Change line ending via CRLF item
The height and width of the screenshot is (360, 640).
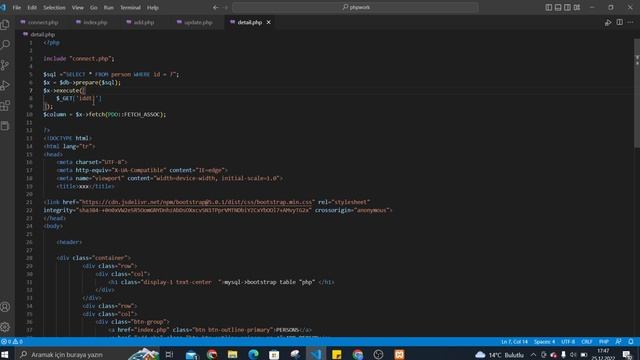(587, 342)
